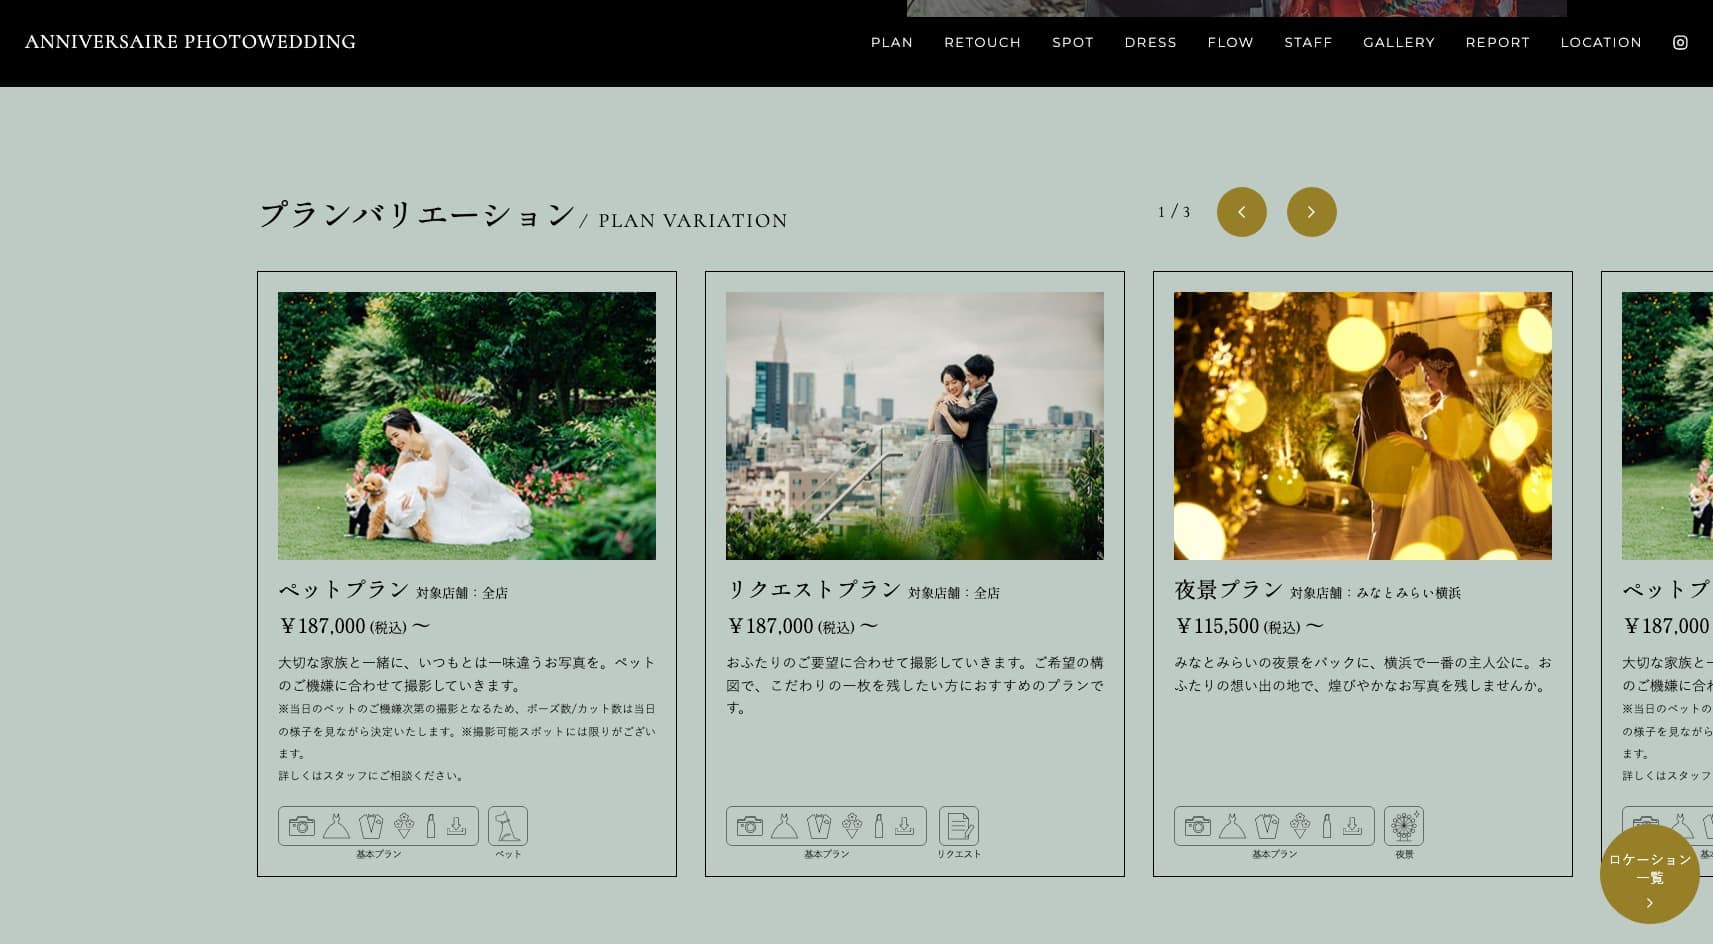Open the PLAN menu item
This screenshot has height=944, width=1713.
click(x=892, y=43)
